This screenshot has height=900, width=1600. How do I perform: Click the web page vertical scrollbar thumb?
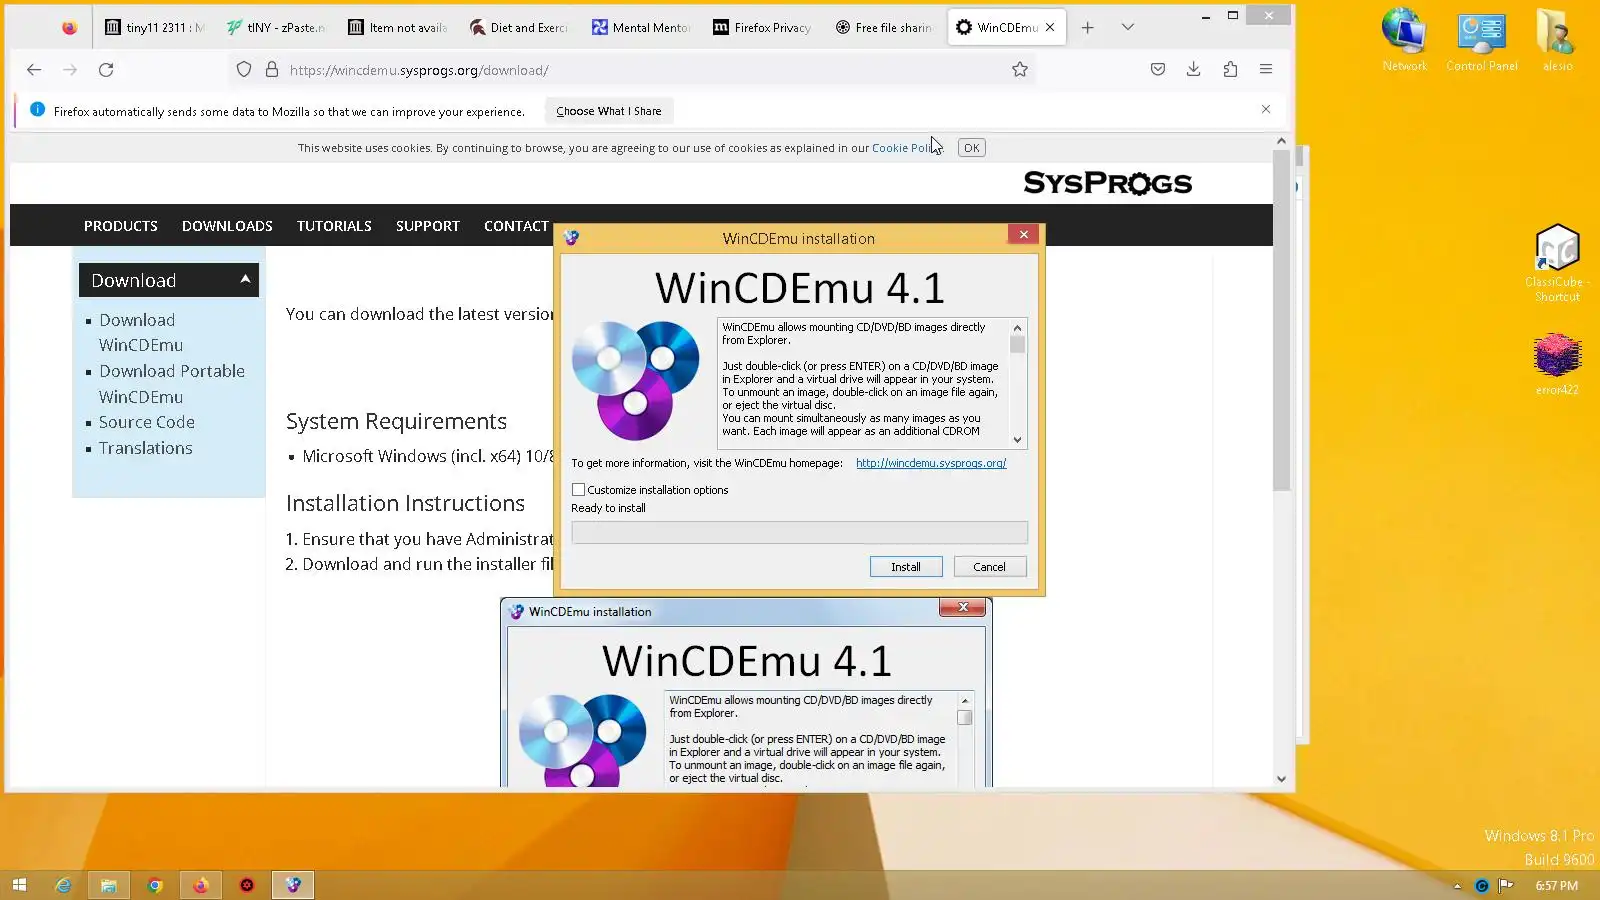point(1281,320)
